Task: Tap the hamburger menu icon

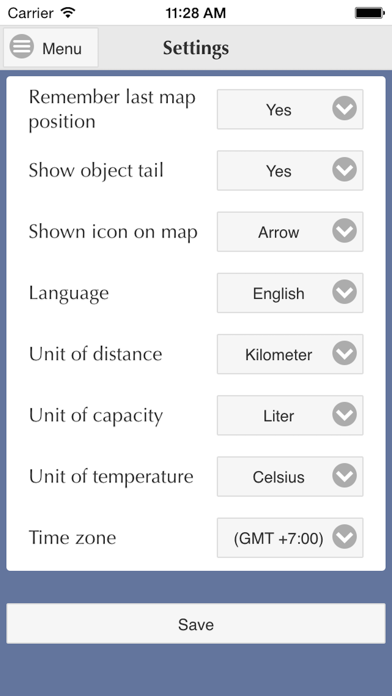Action: [x=22, y=46]
